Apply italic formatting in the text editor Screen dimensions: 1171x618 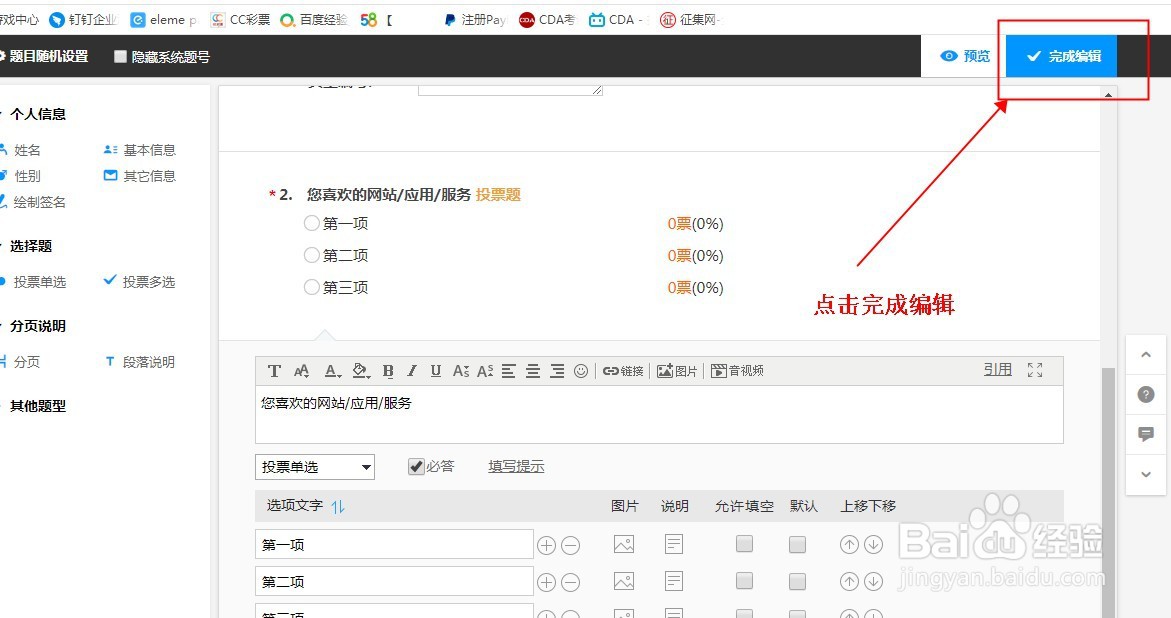pyautogui.click(x=411, y=370)
